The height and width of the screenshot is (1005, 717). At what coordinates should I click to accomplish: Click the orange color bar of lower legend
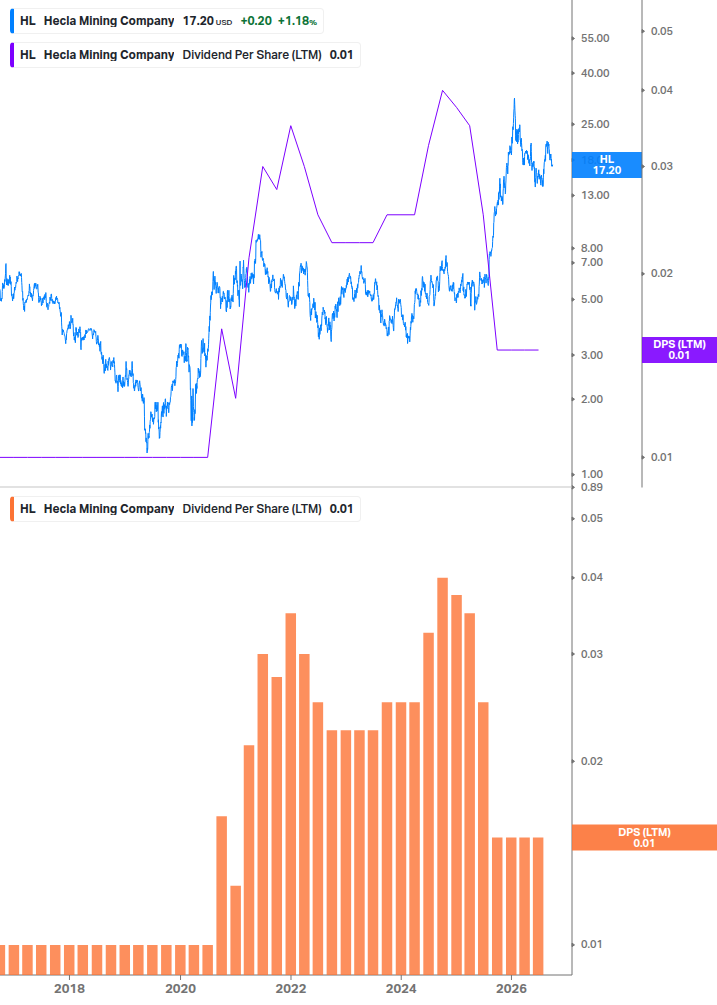(x=12, y=509)
